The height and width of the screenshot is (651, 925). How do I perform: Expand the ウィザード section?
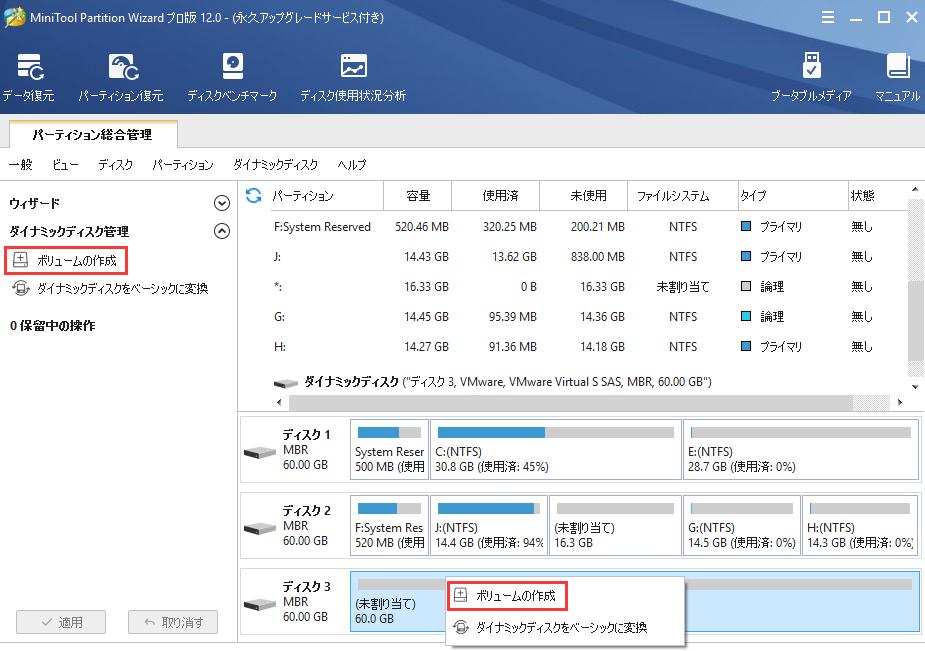(x=222, y=203)
